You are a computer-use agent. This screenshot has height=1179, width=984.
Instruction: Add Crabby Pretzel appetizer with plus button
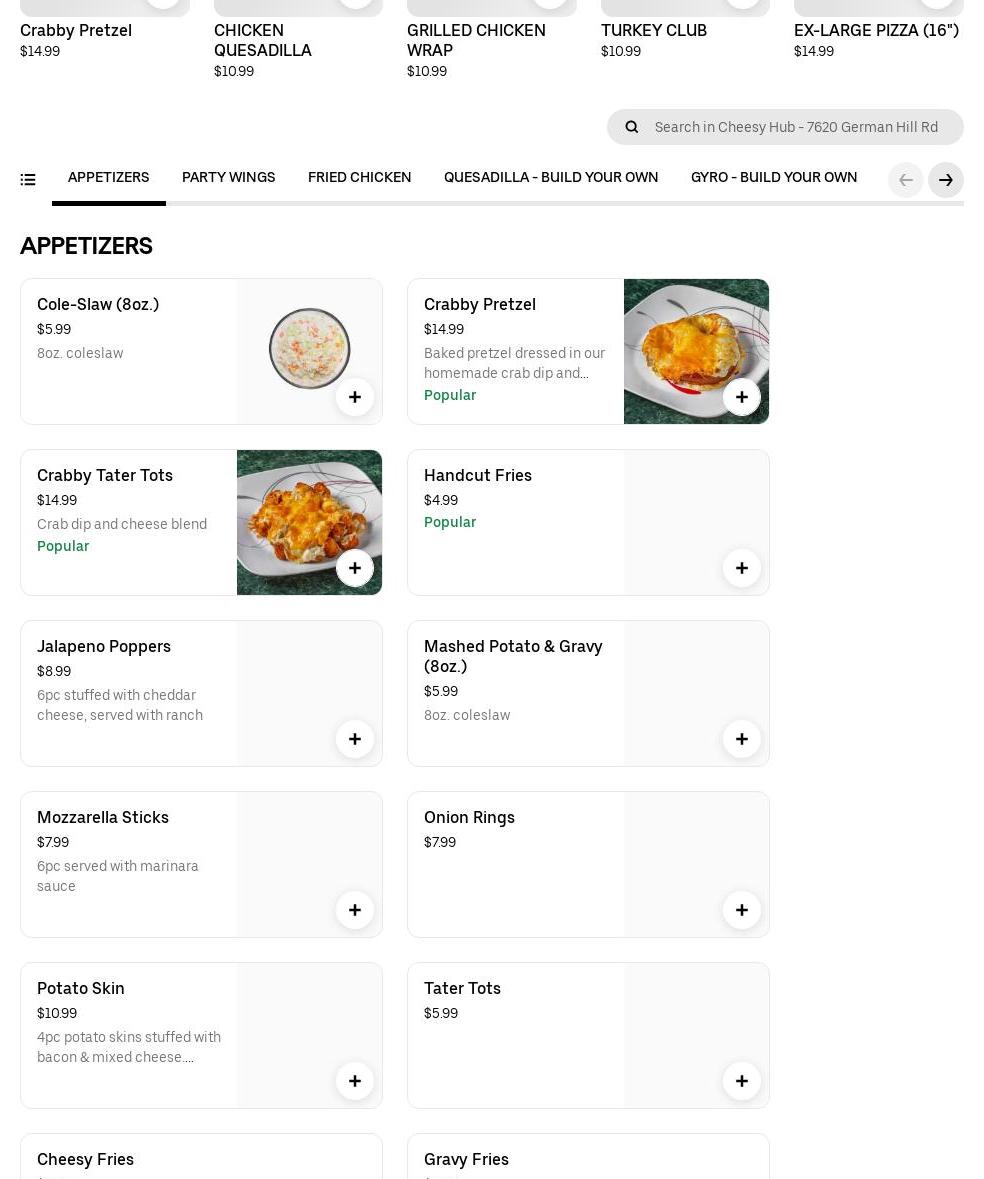[742, 397]
